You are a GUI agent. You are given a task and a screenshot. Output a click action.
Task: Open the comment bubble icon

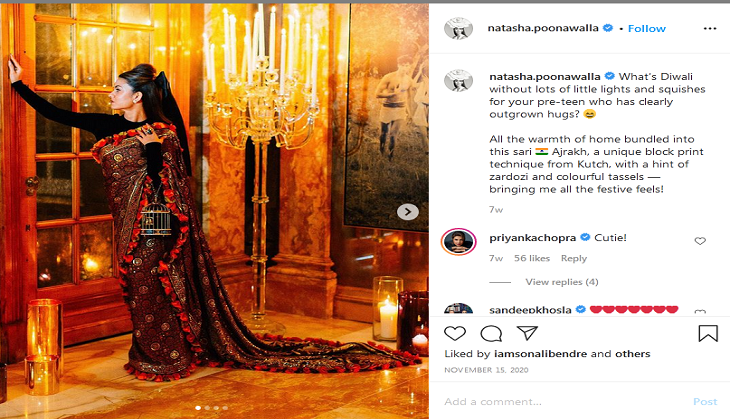(x=491, y=333)
